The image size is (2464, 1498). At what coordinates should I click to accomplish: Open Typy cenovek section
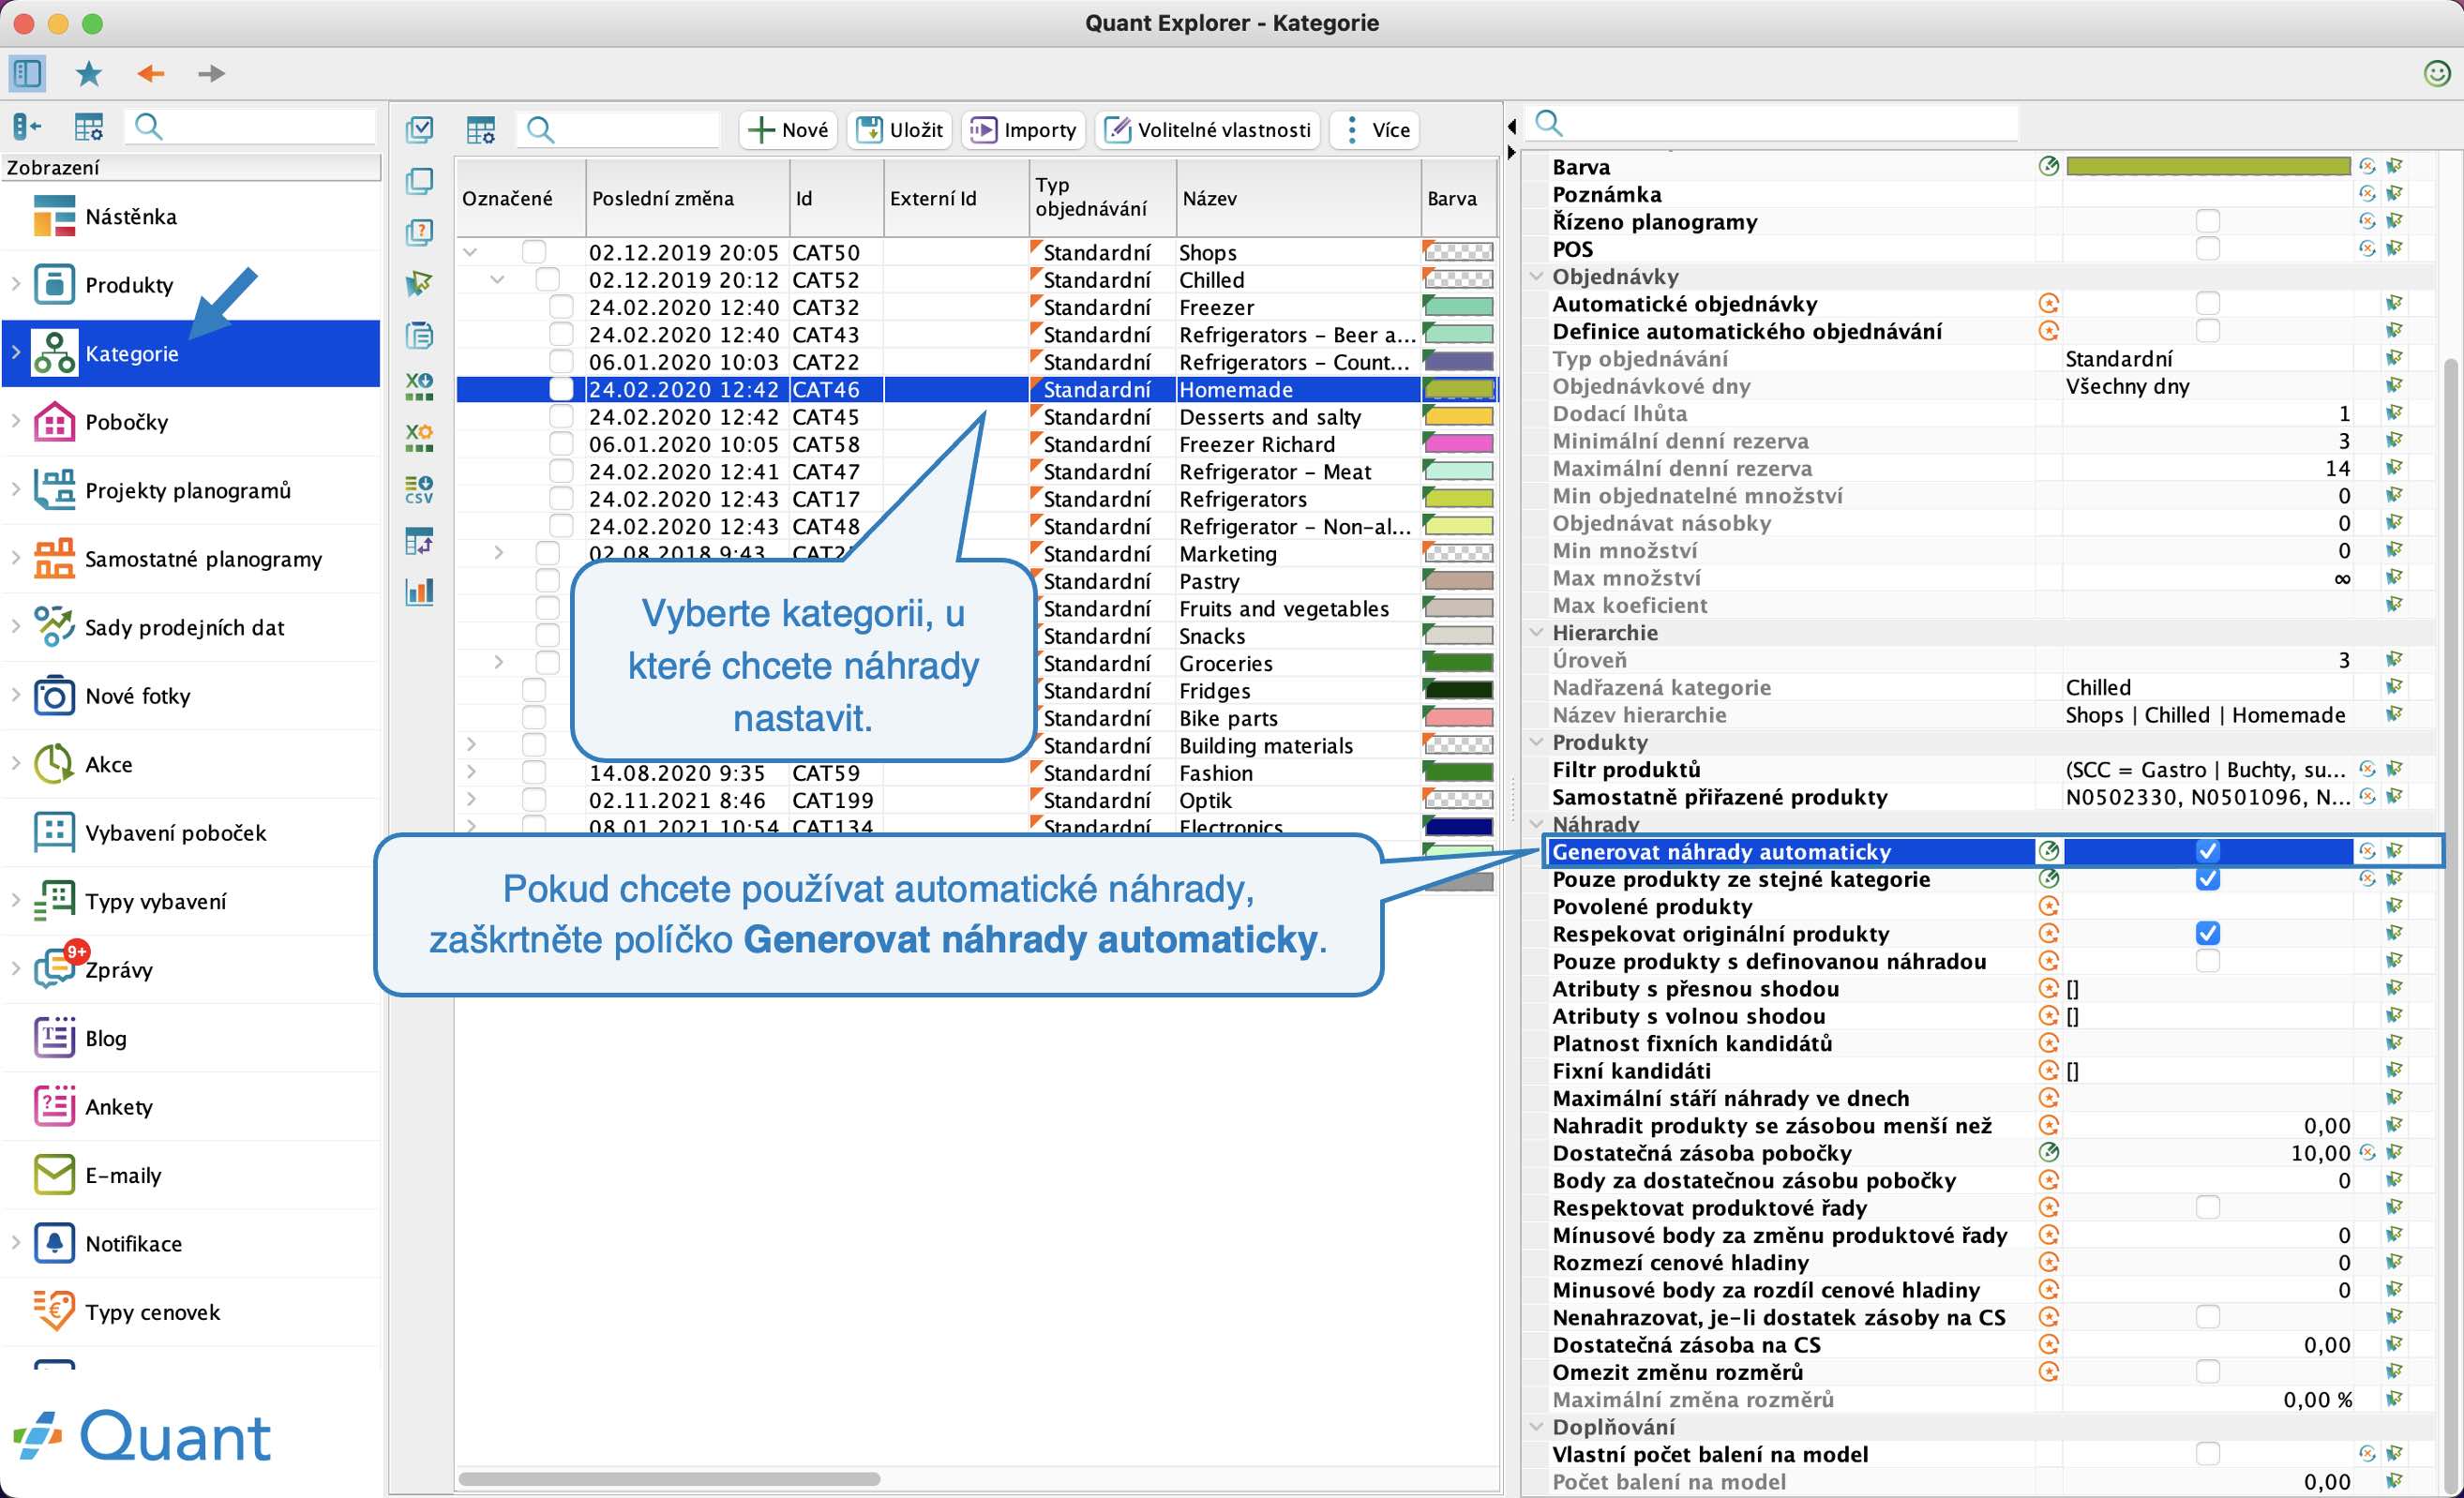pos(191,1312)
